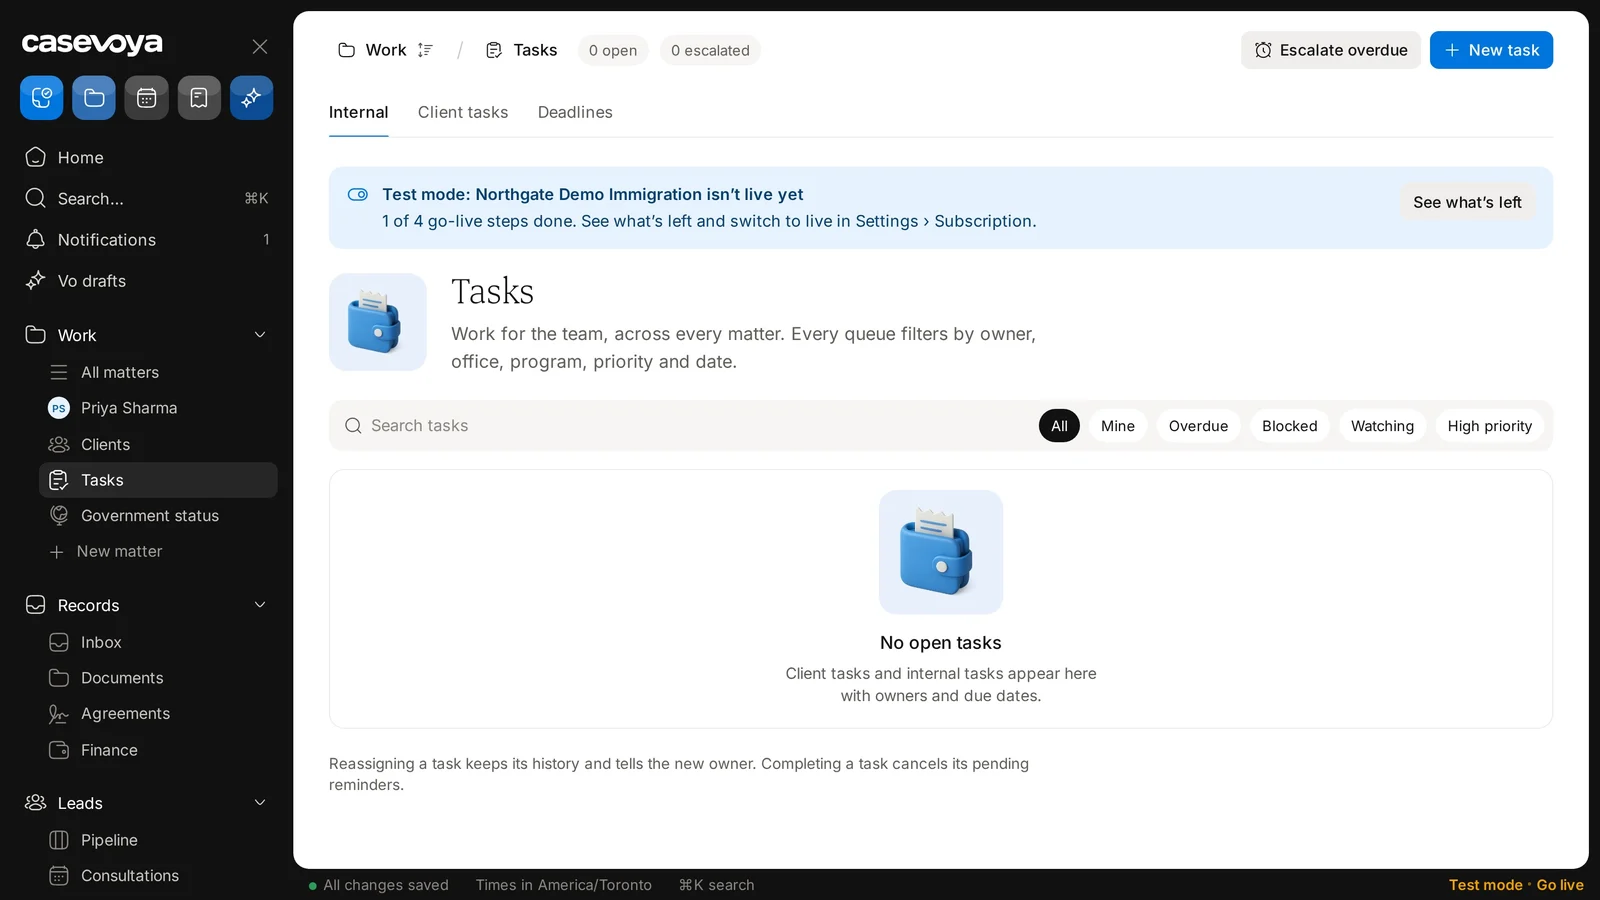Collapse the Leads section chevron
The width and height of the screenshot is (1600, 900).
tap(260, 803)
